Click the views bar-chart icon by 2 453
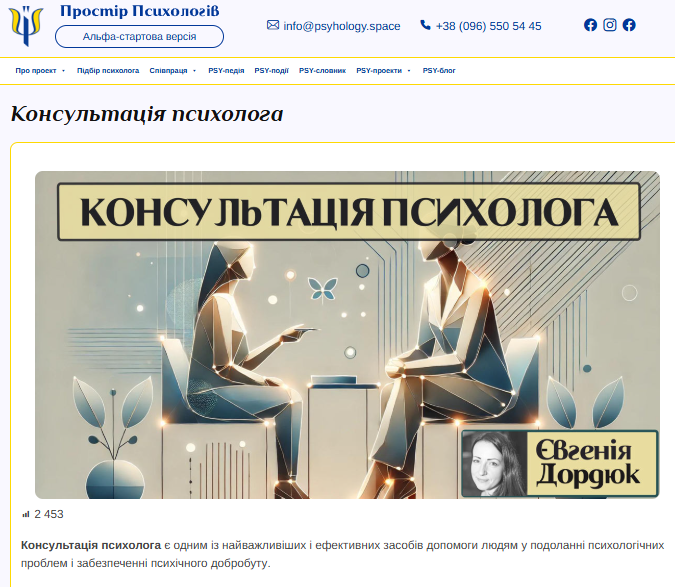675x587 pixels. point(26,514)
